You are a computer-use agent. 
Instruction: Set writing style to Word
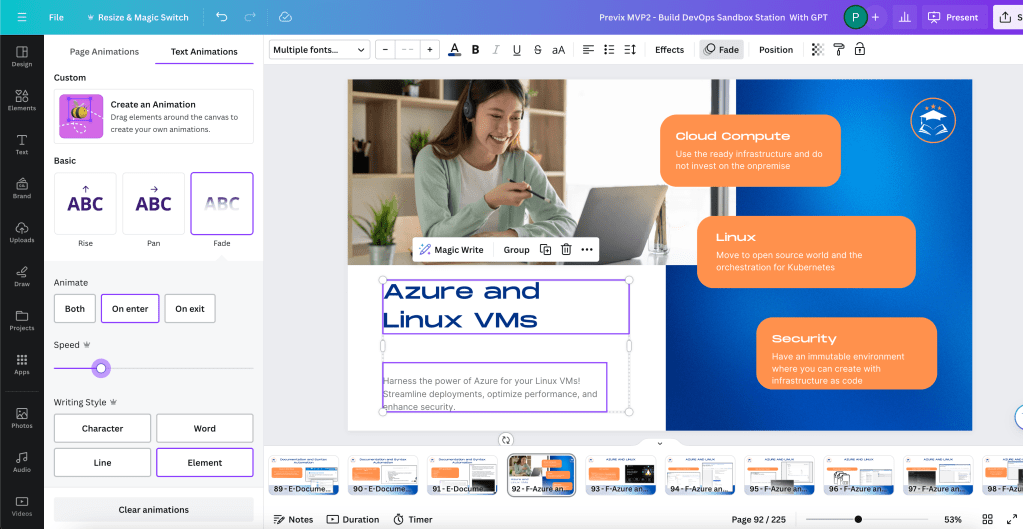click(x=205, y=429)
